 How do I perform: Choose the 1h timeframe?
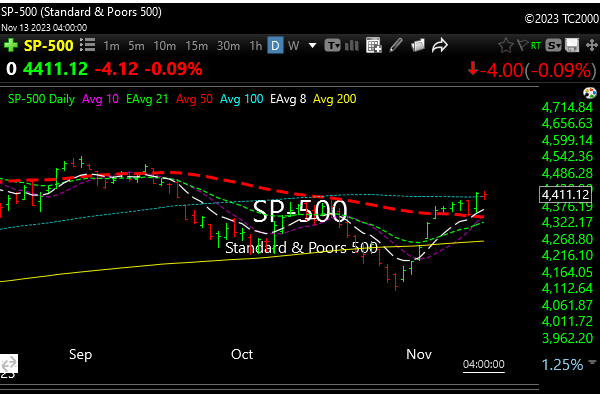click(x=256, y=46)
